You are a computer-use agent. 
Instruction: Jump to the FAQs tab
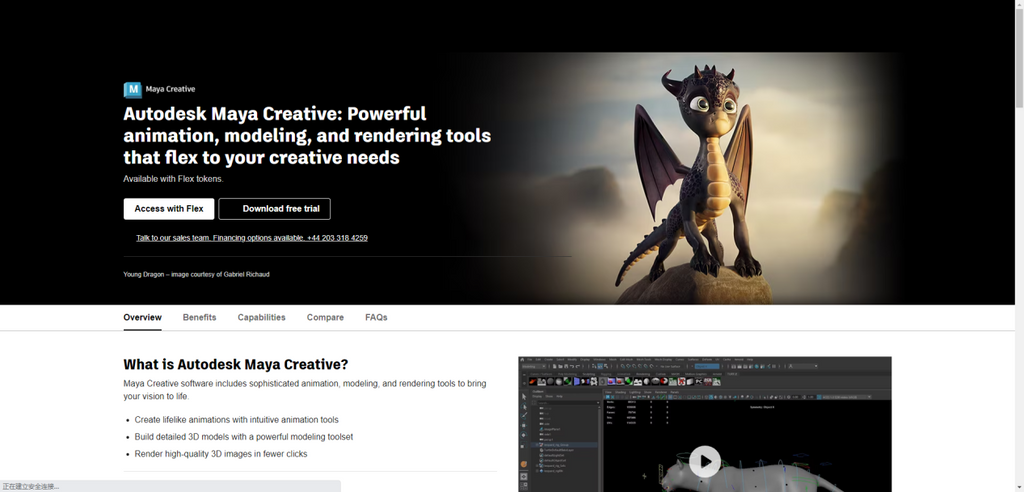(x=376, y=318)
